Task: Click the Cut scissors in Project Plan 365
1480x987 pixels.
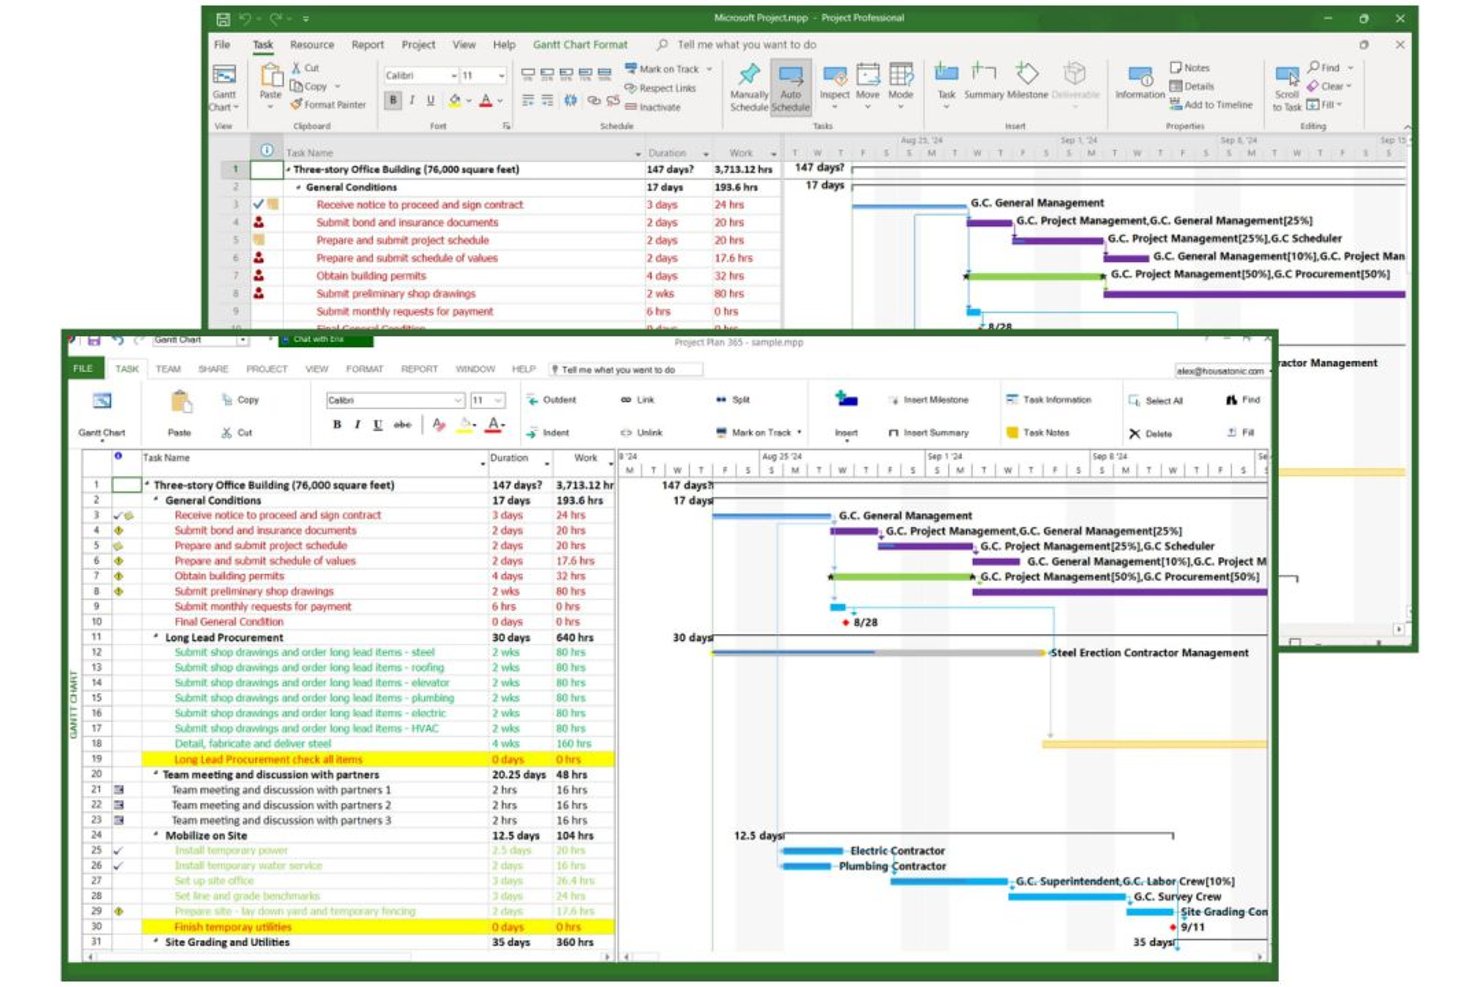Action: point(227,433)
